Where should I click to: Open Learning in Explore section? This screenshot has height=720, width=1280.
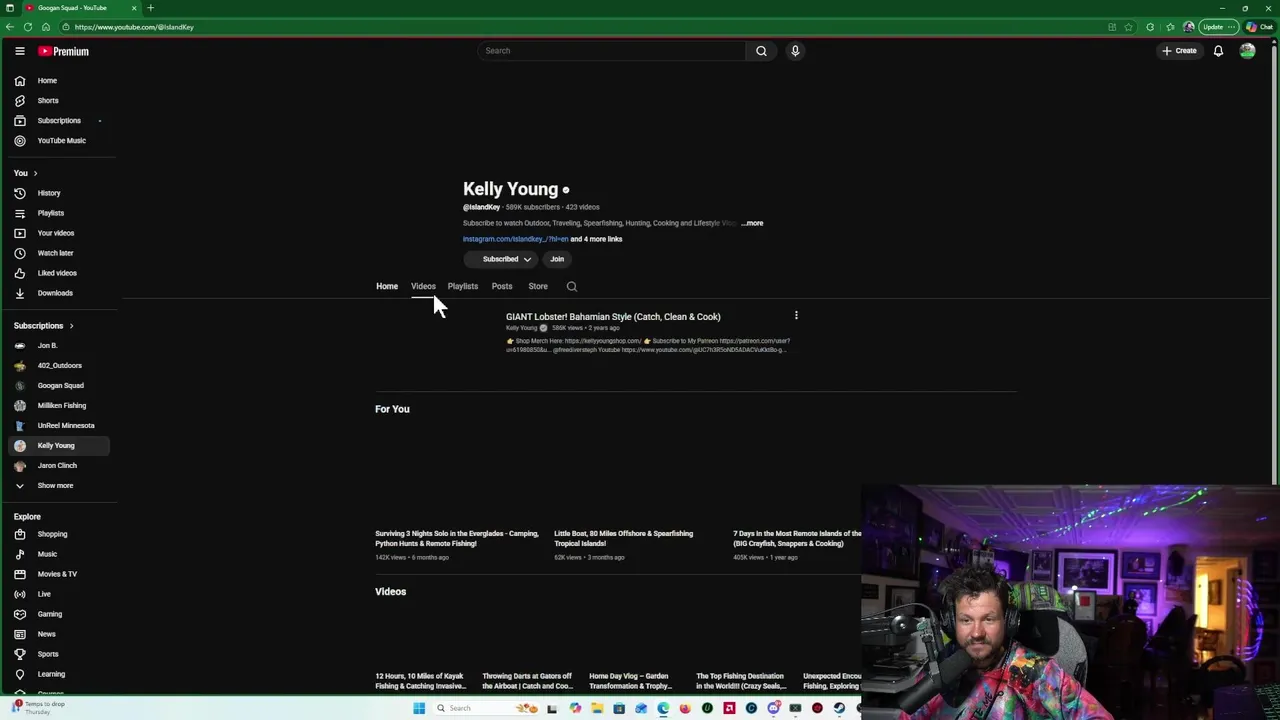point(51,674)
